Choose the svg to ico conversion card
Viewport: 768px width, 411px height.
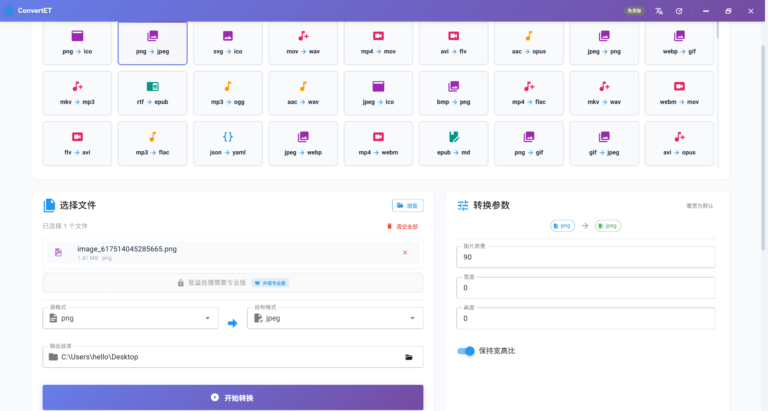click(x=228, y=43)
